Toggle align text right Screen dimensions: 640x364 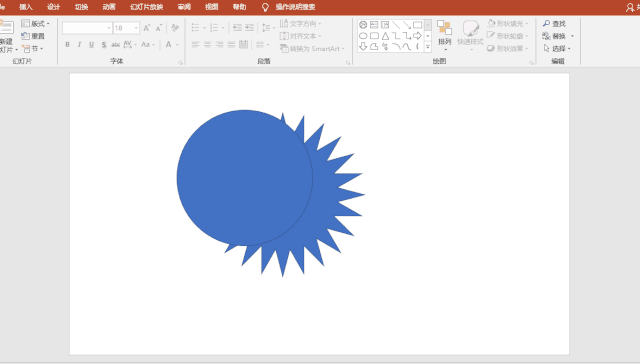pyautogui.click(x=219, y=44)
